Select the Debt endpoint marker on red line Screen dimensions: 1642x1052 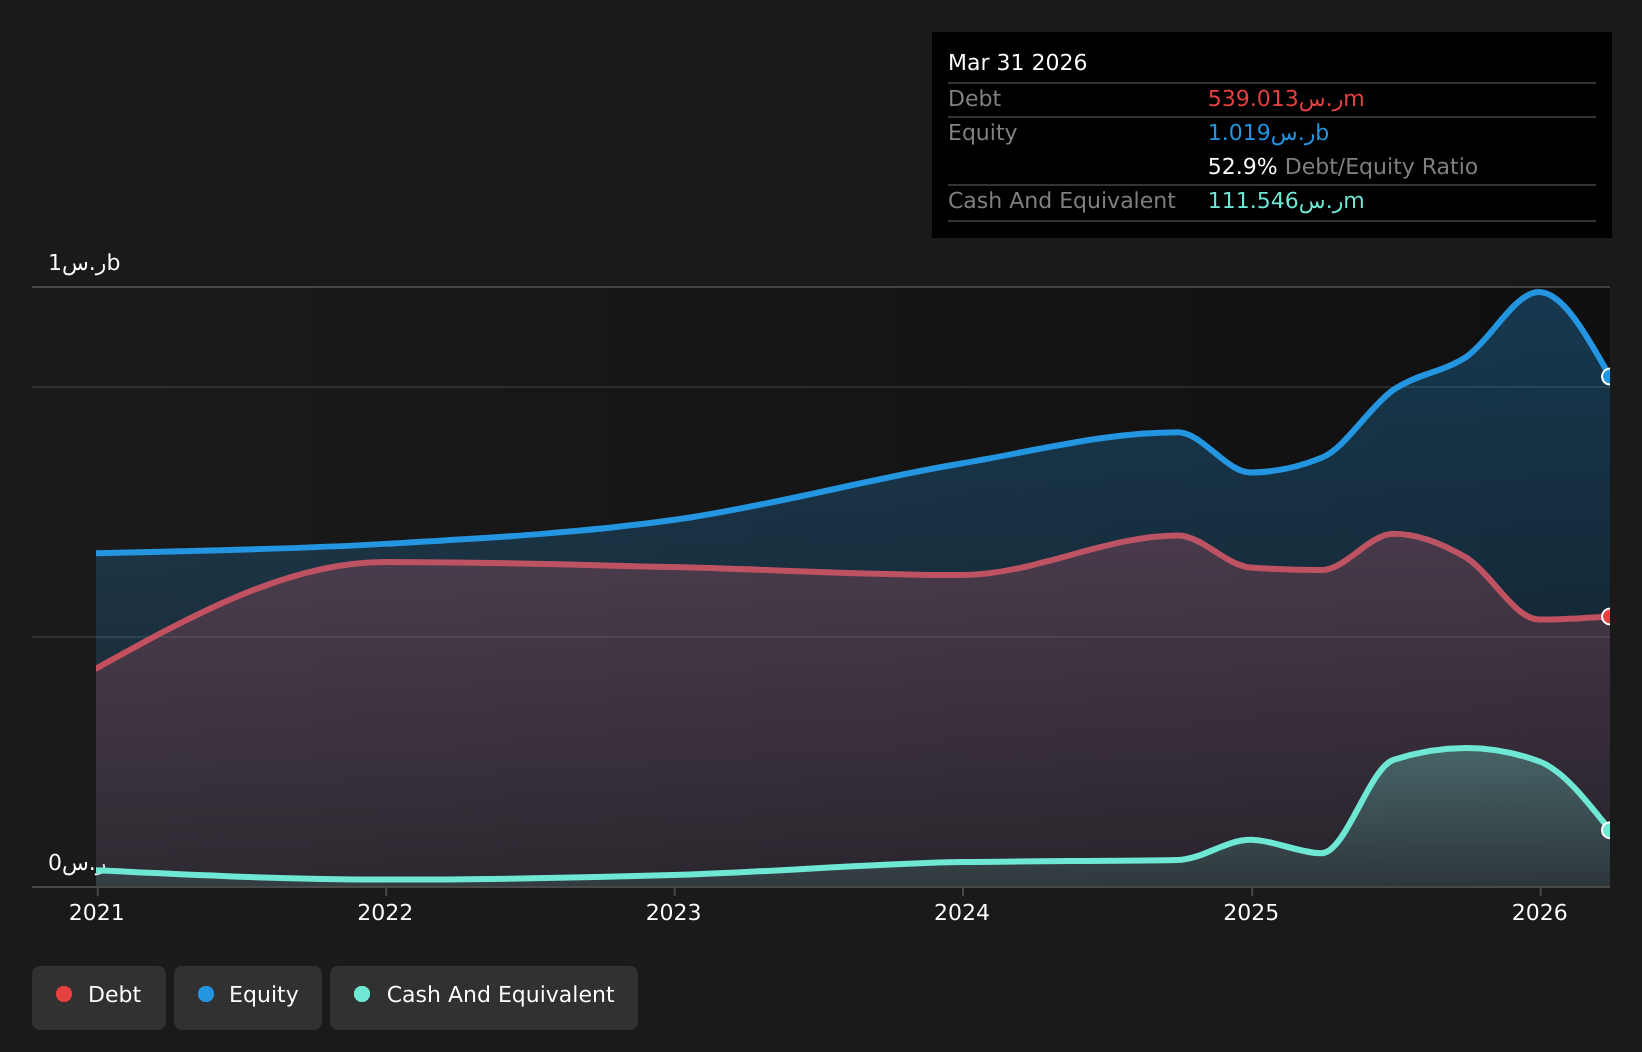pyautogui.click(x=1608, y=617)
